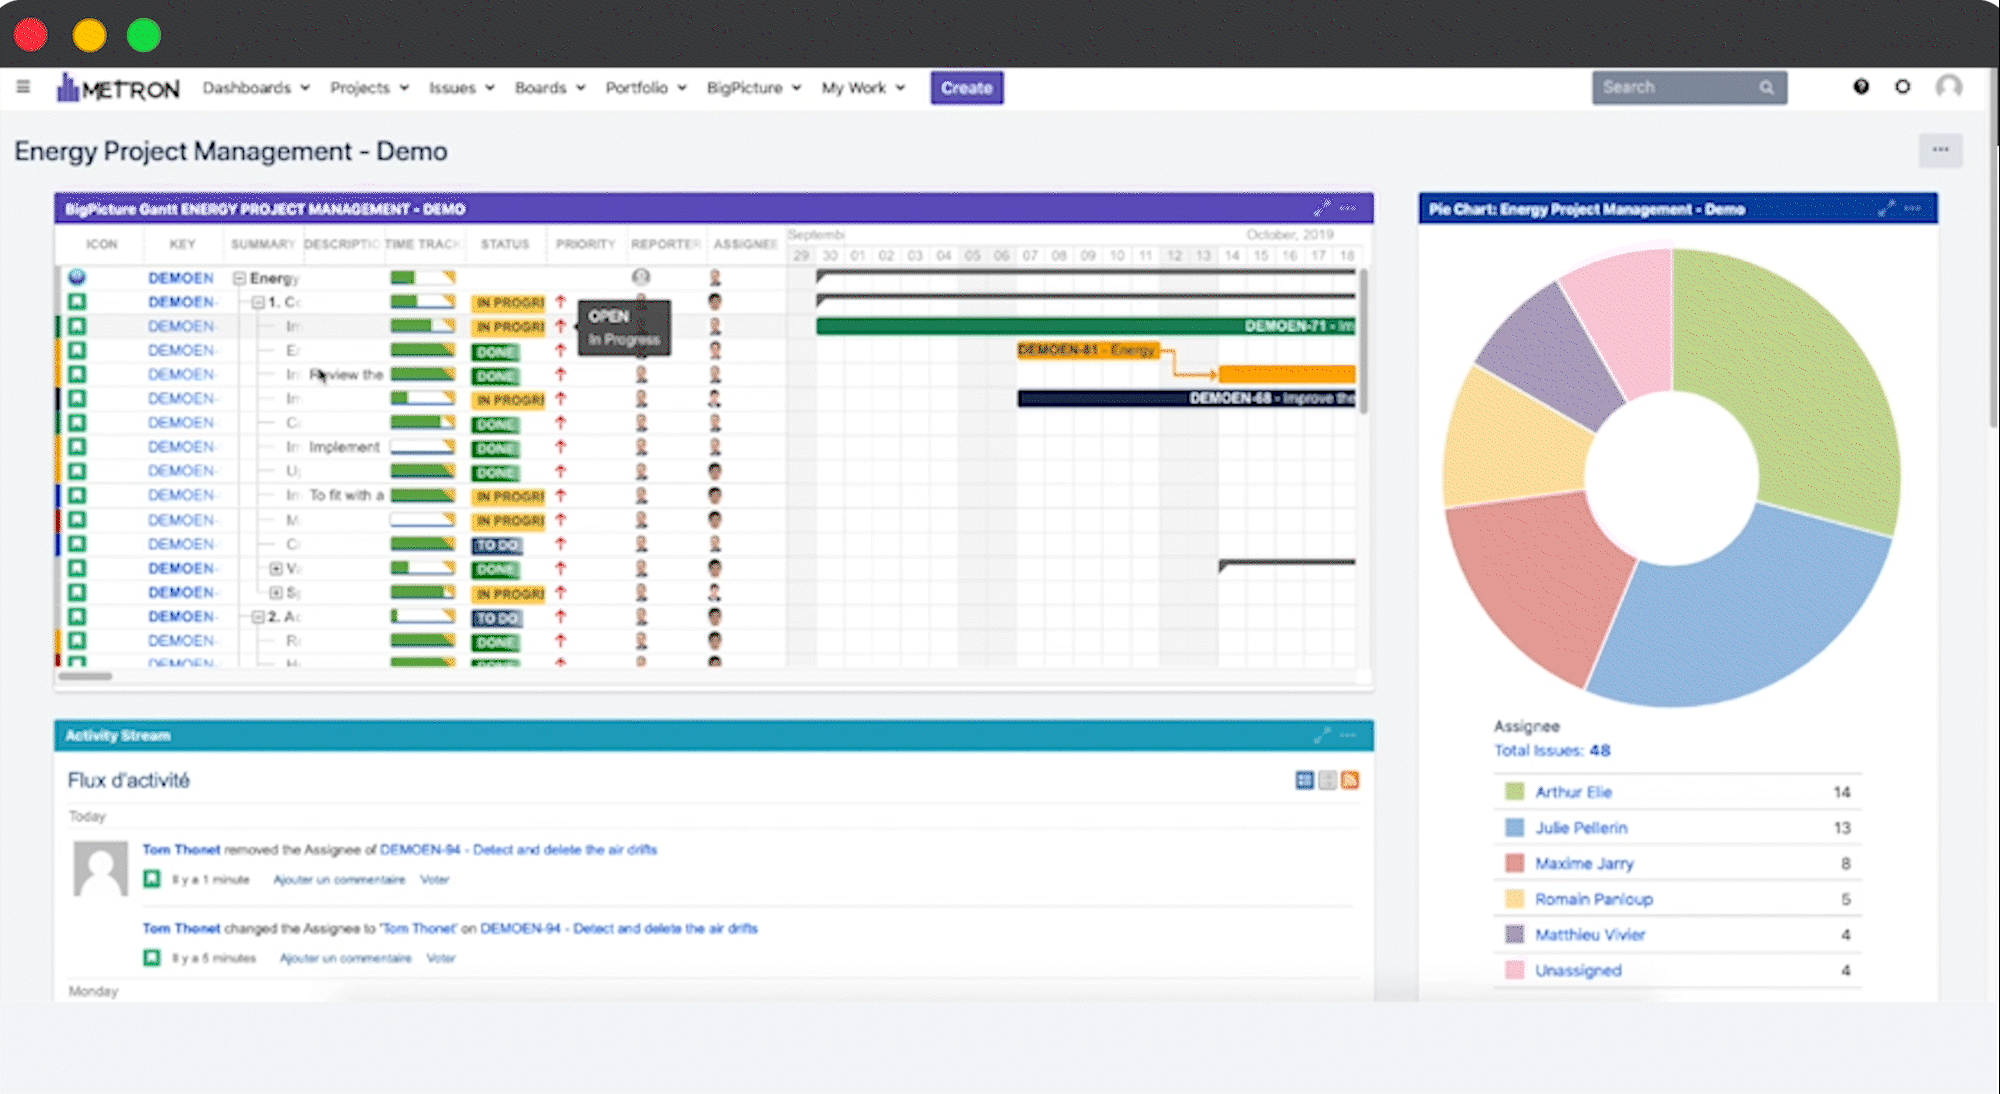Open the Activity Stream gadget options menu
Viewport: 2000px width, 1094px height.
1348,735
